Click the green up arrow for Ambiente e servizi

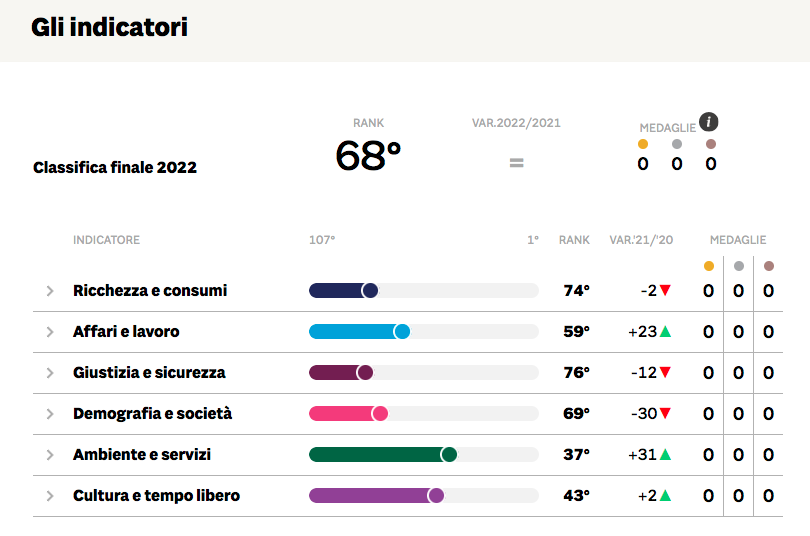point(665,454)
